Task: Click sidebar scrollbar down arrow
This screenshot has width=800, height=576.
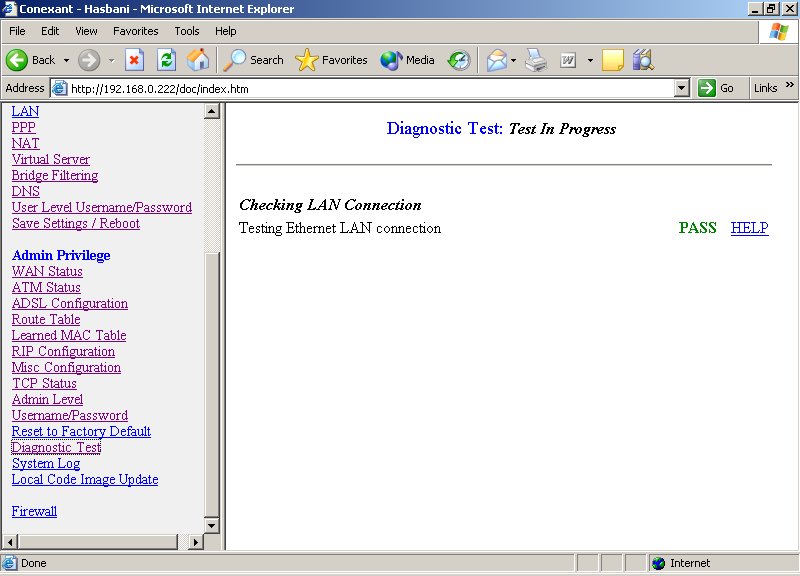Action: [211, 525]
